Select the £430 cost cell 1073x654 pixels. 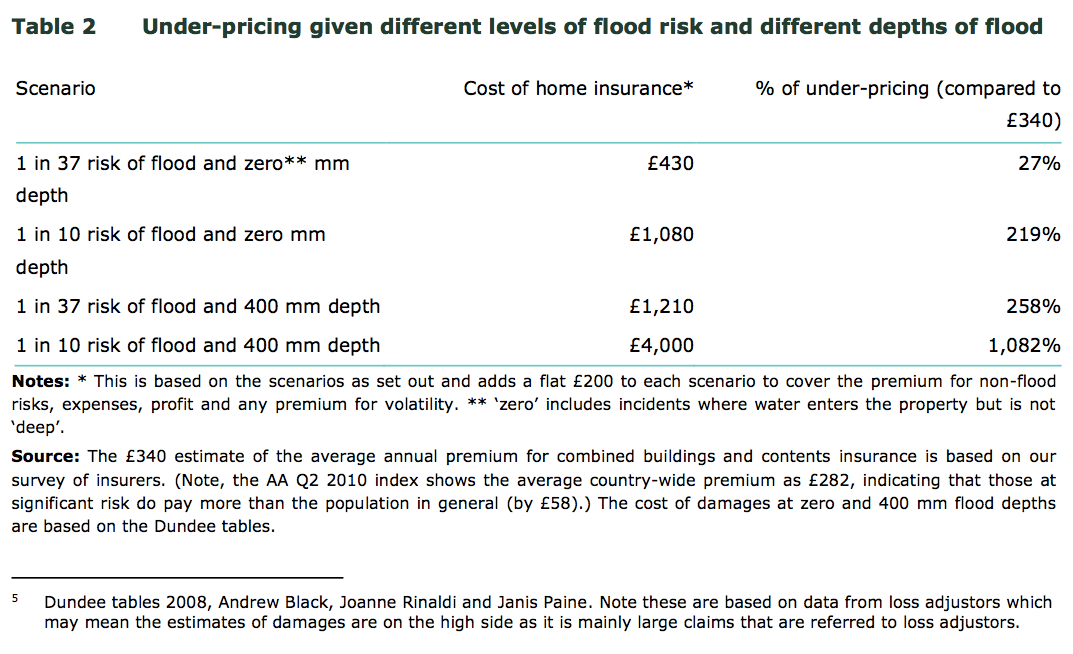pyautogui.click(x=670, y=163)
